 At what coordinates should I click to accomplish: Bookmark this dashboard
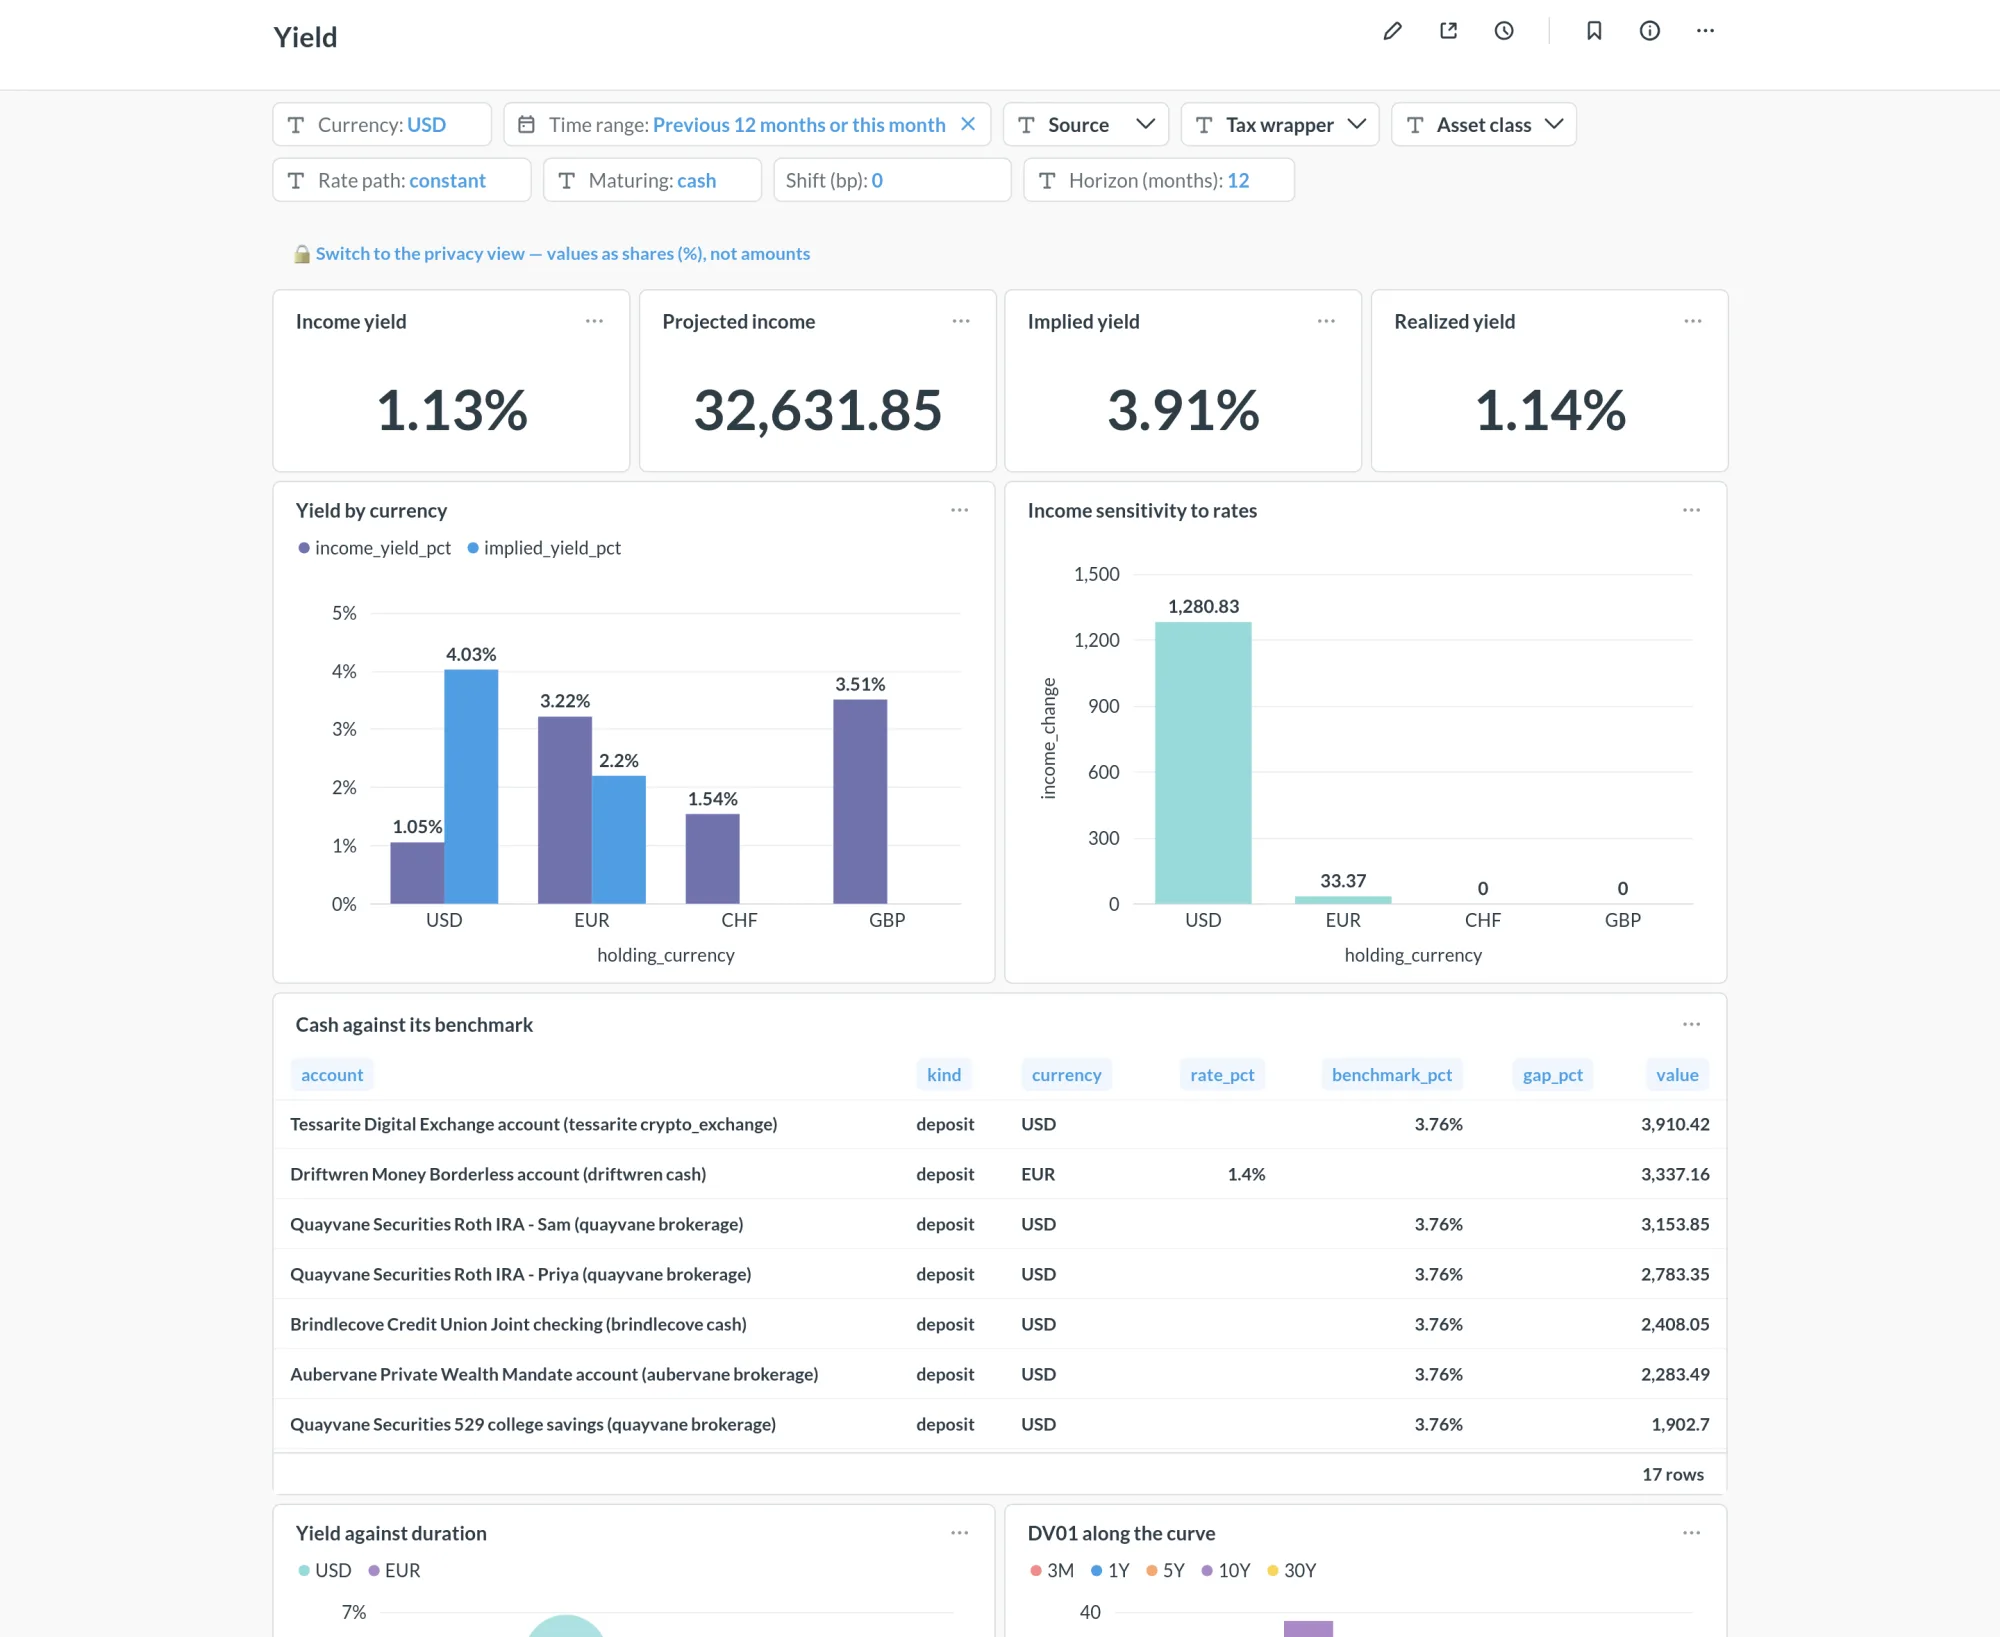click(x=1594, y=31)
